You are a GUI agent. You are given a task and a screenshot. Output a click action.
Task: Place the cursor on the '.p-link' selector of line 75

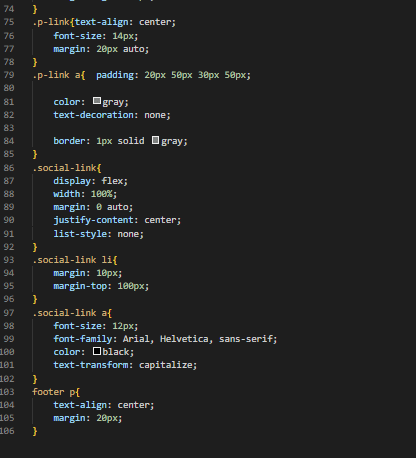(51, 22)
